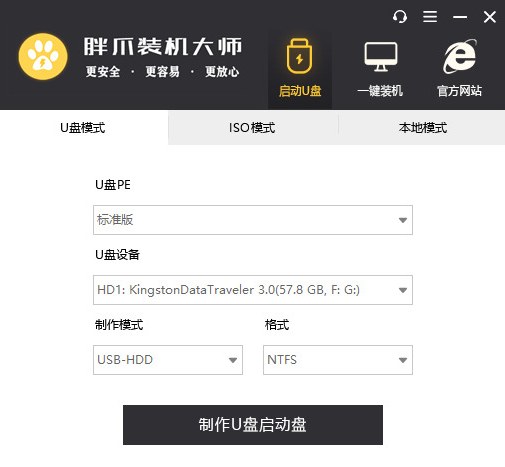The width and height of the screenshot is (505, 467).
Task: Expand the U盘PE 标准版 dropdown
Action: click(x=253, y=220)
